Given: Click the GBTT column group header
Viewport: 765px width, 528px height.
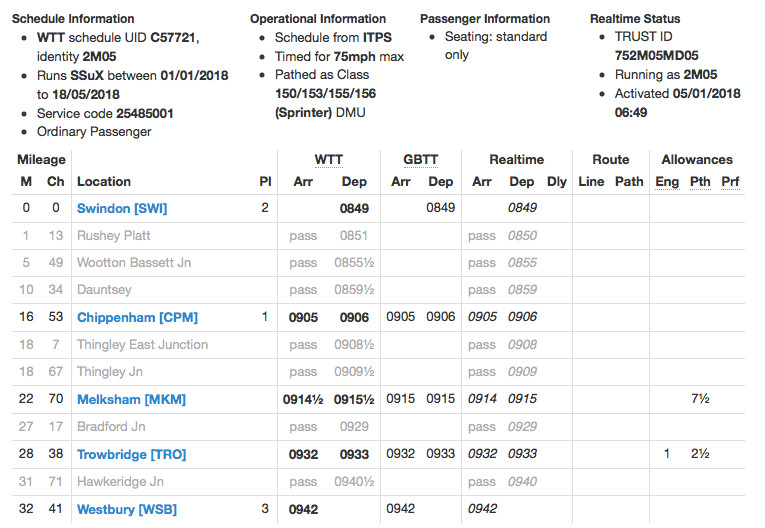Looking at the screenshot, I should (x=420, y=159).
